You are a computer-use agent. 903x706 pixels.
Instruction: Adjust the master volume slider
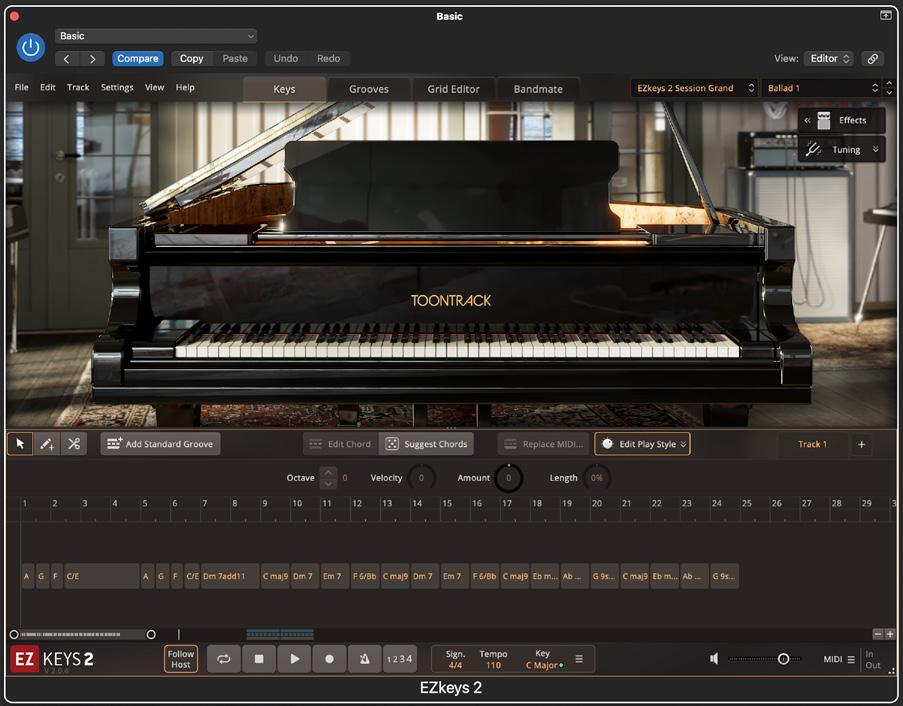tap(783, 659)
